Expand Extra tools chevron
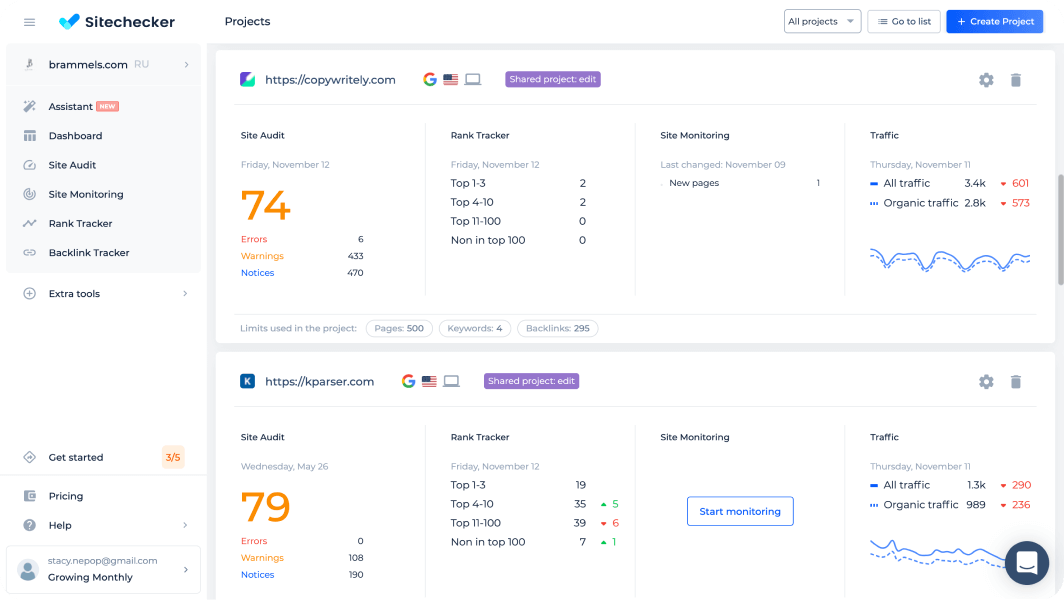This screenshot has width=1064, height=600. click(x=185, y=294)
